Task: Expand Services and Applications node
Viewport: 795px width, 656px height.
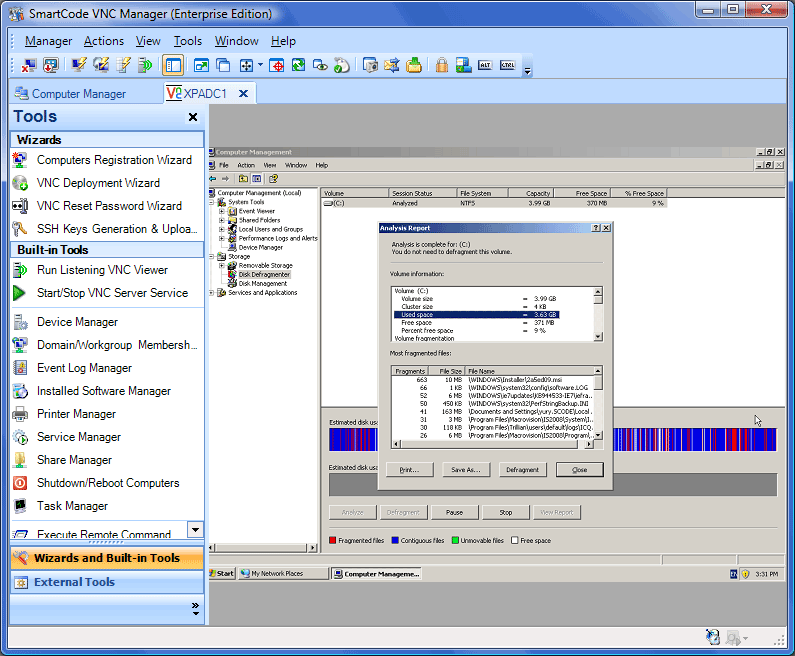Action: [212, 293]
